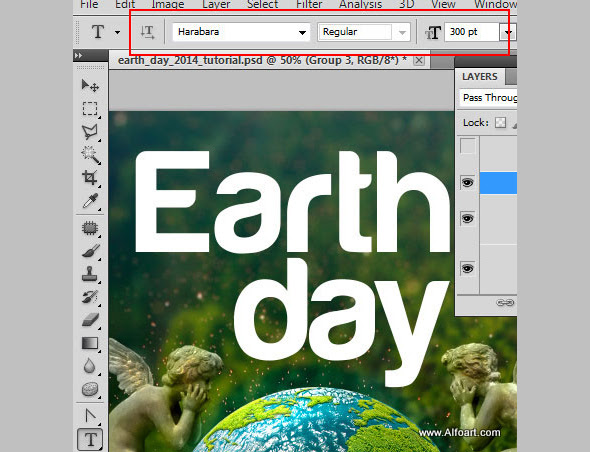This screenshot has height=452, width=590.
Task: Click the font size field showing 300 pt
Action: point(472,32)
